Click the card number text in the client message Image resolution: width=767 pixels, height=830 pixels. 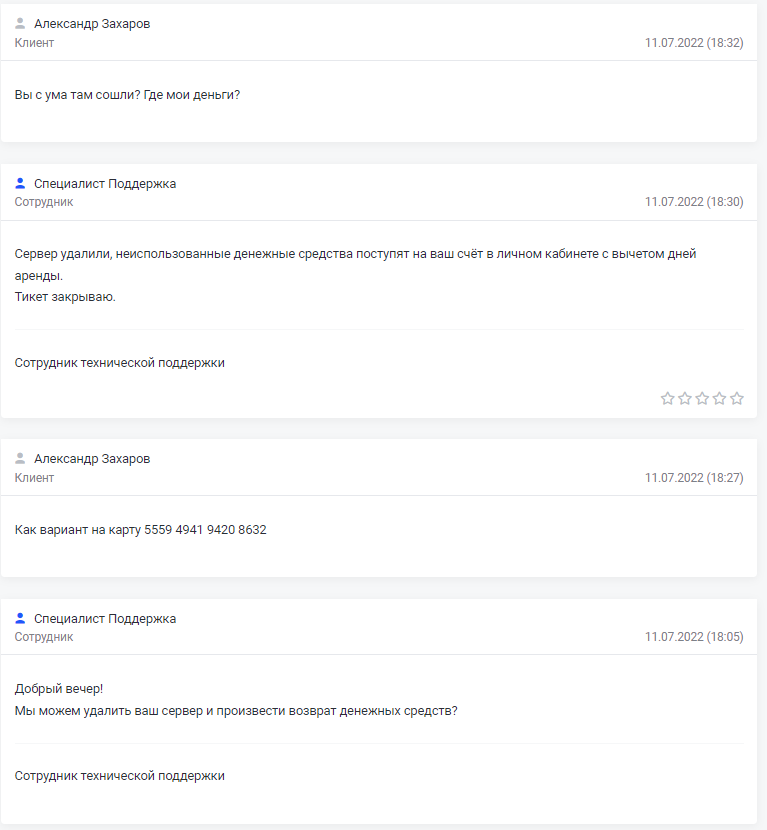point(205,530)
